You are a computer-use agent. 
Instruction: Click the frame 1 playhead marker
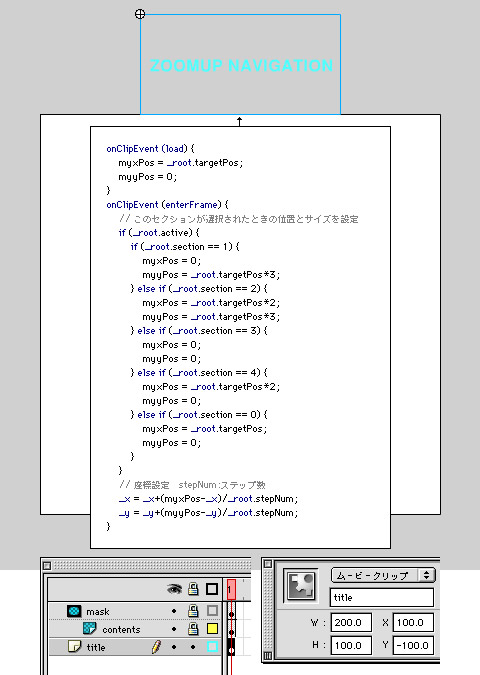[x=231, y=589]
